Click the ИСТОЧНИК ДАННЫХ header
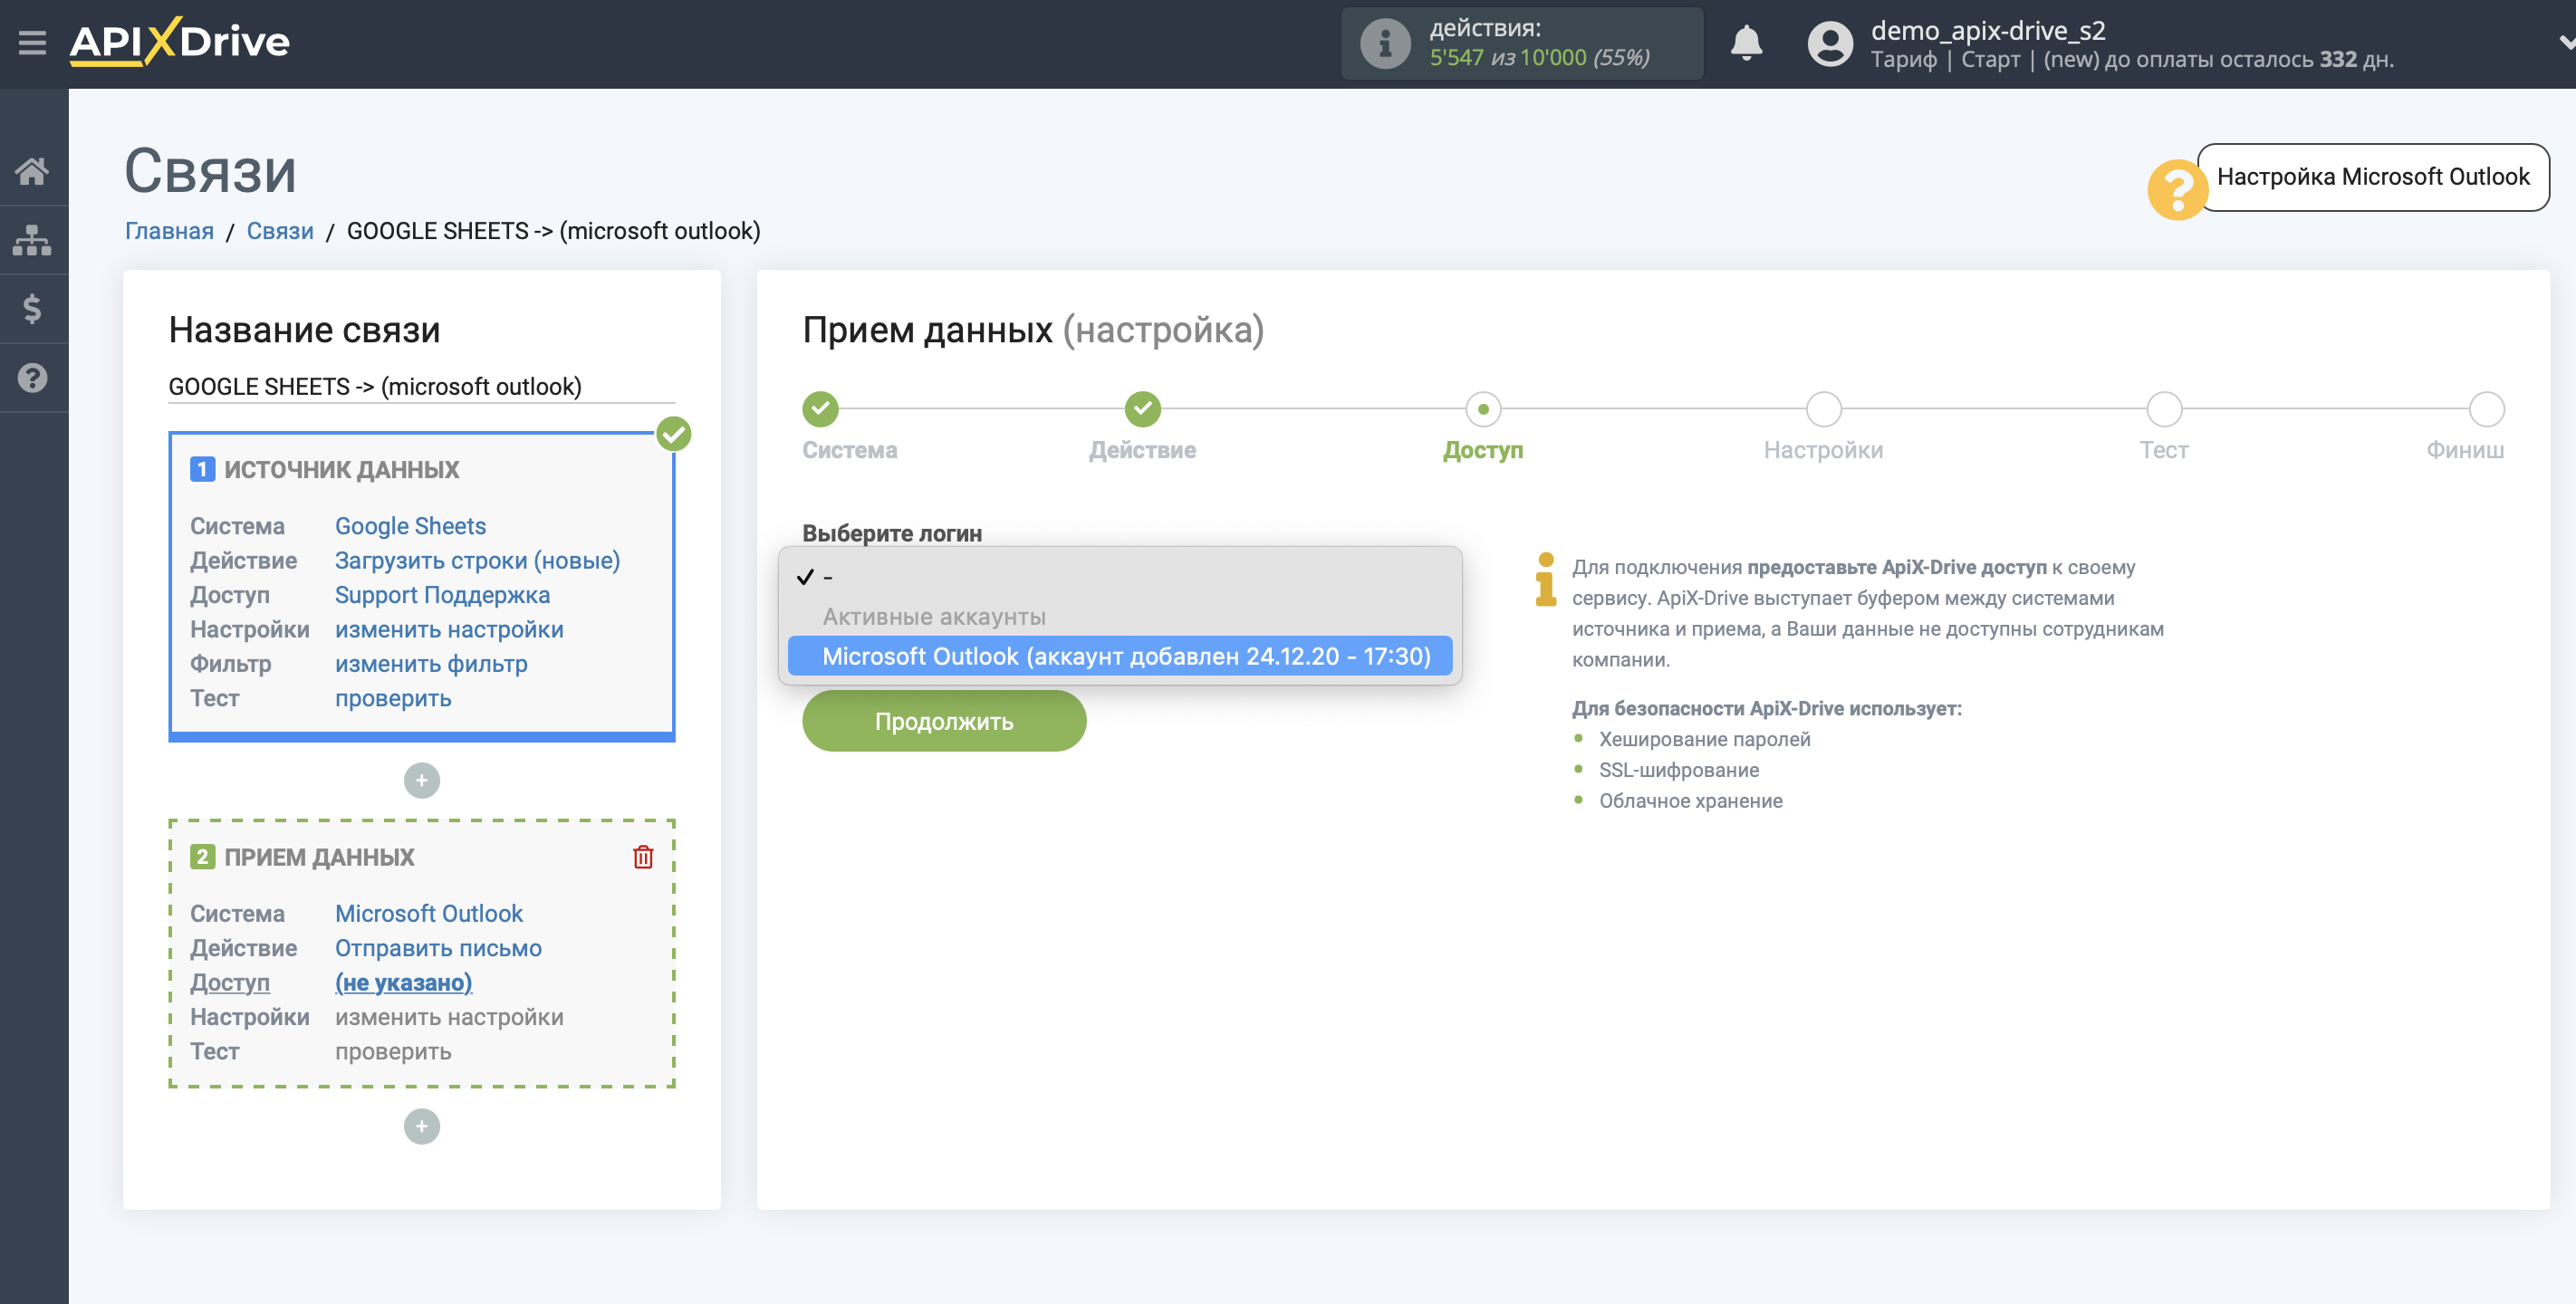Screen dimensions: 2576x1304 341,470
